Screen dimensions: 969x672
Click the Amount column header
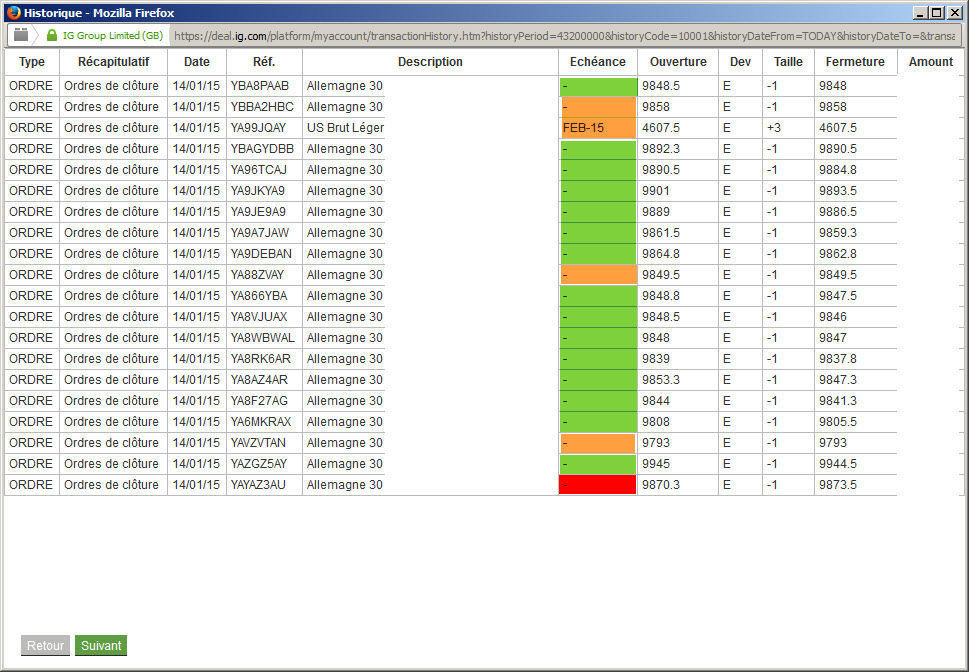931,62
